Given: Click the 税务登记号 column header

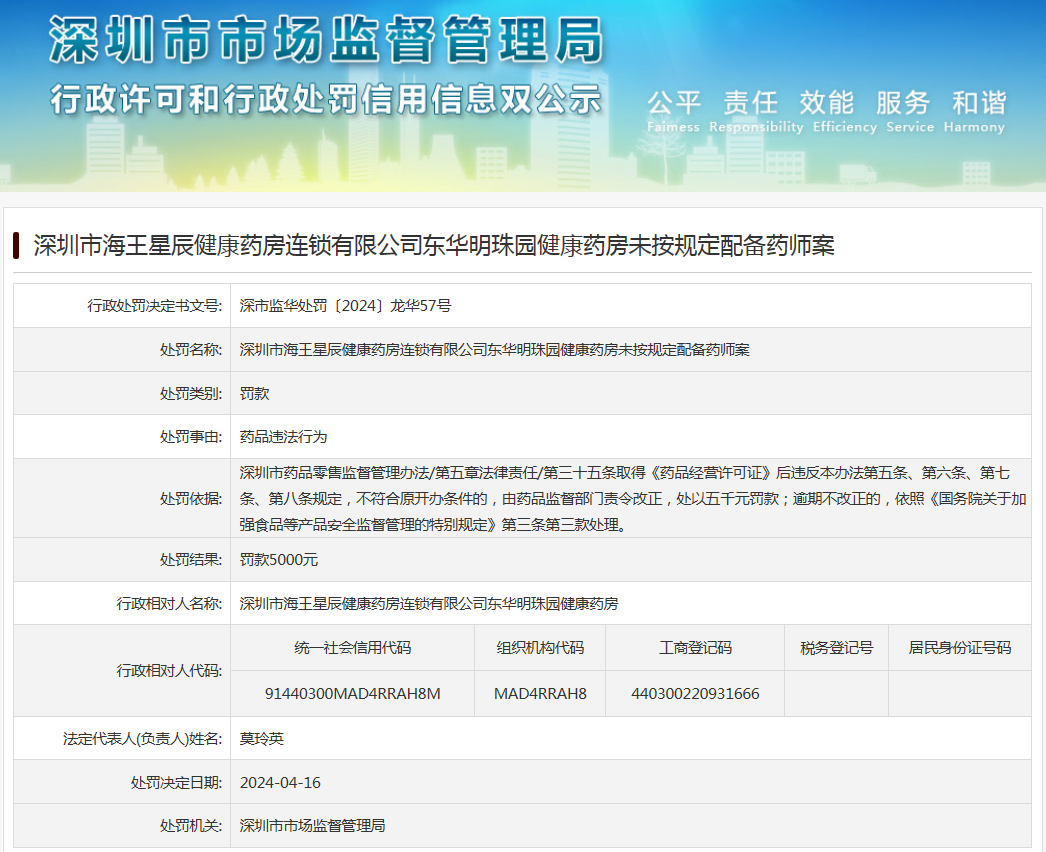Looking at the screenshot, I should point(837,648).
